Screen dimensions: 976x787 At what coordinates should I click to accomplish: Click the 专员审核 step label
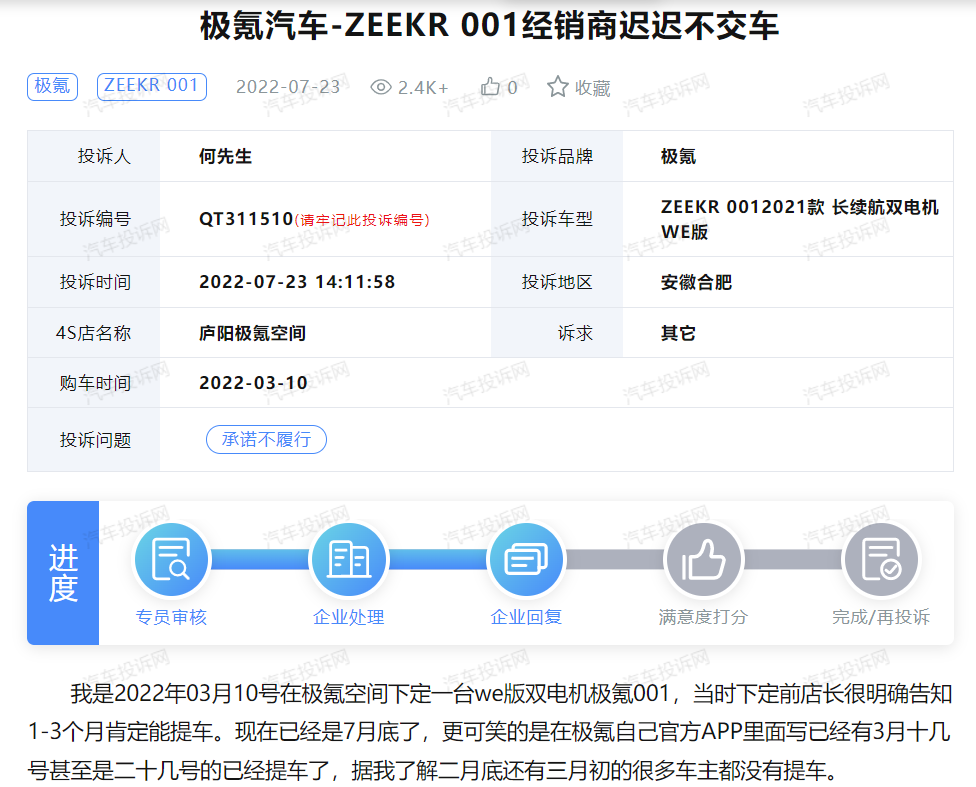[x=171, y=617]
